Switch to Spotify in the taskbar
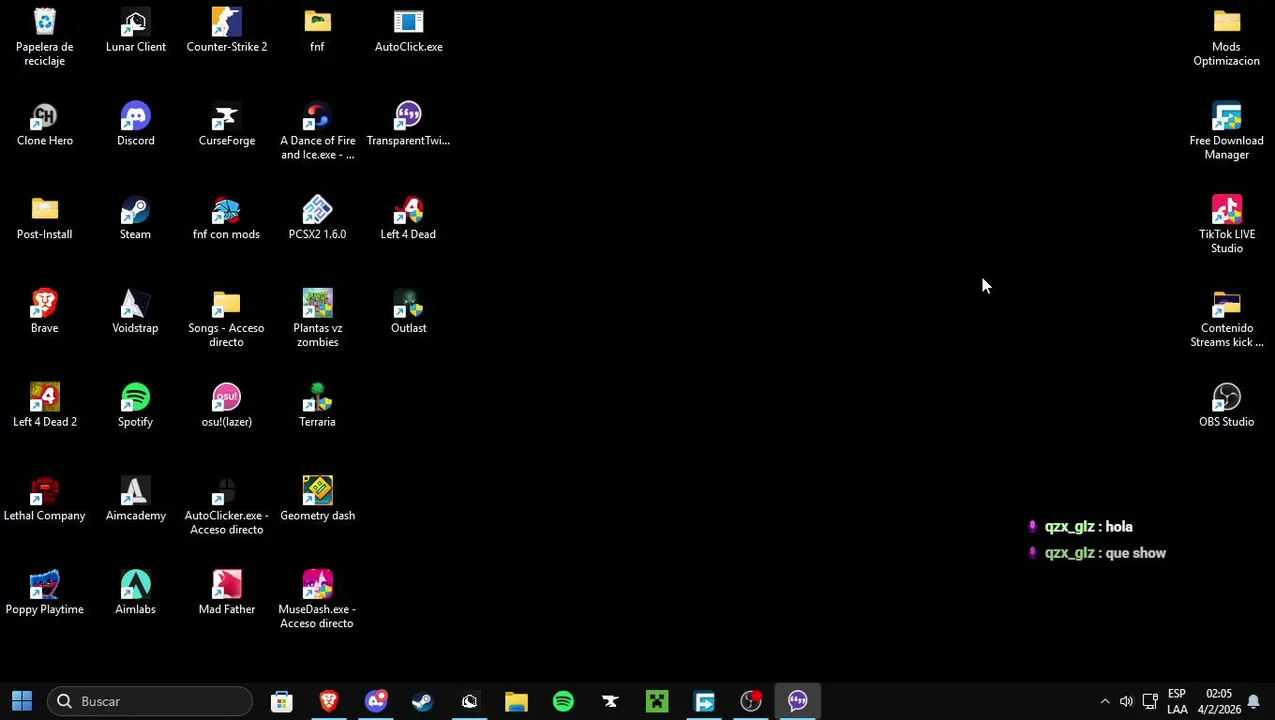1275x720 pixels. pos(563,701)
